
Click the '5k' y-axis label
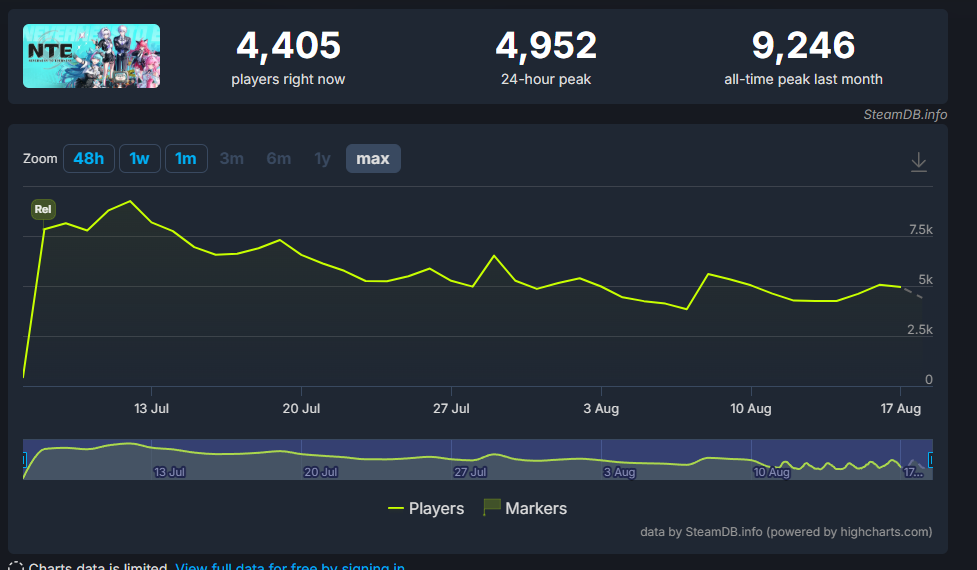925,280
